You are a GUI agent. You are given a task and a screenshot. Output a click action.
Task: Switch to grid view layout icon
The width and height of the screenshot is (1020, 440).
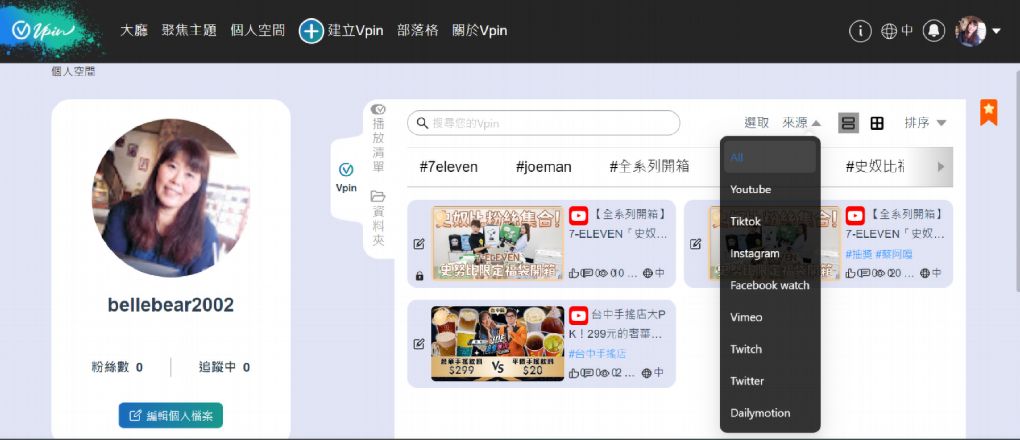(877, 123)
